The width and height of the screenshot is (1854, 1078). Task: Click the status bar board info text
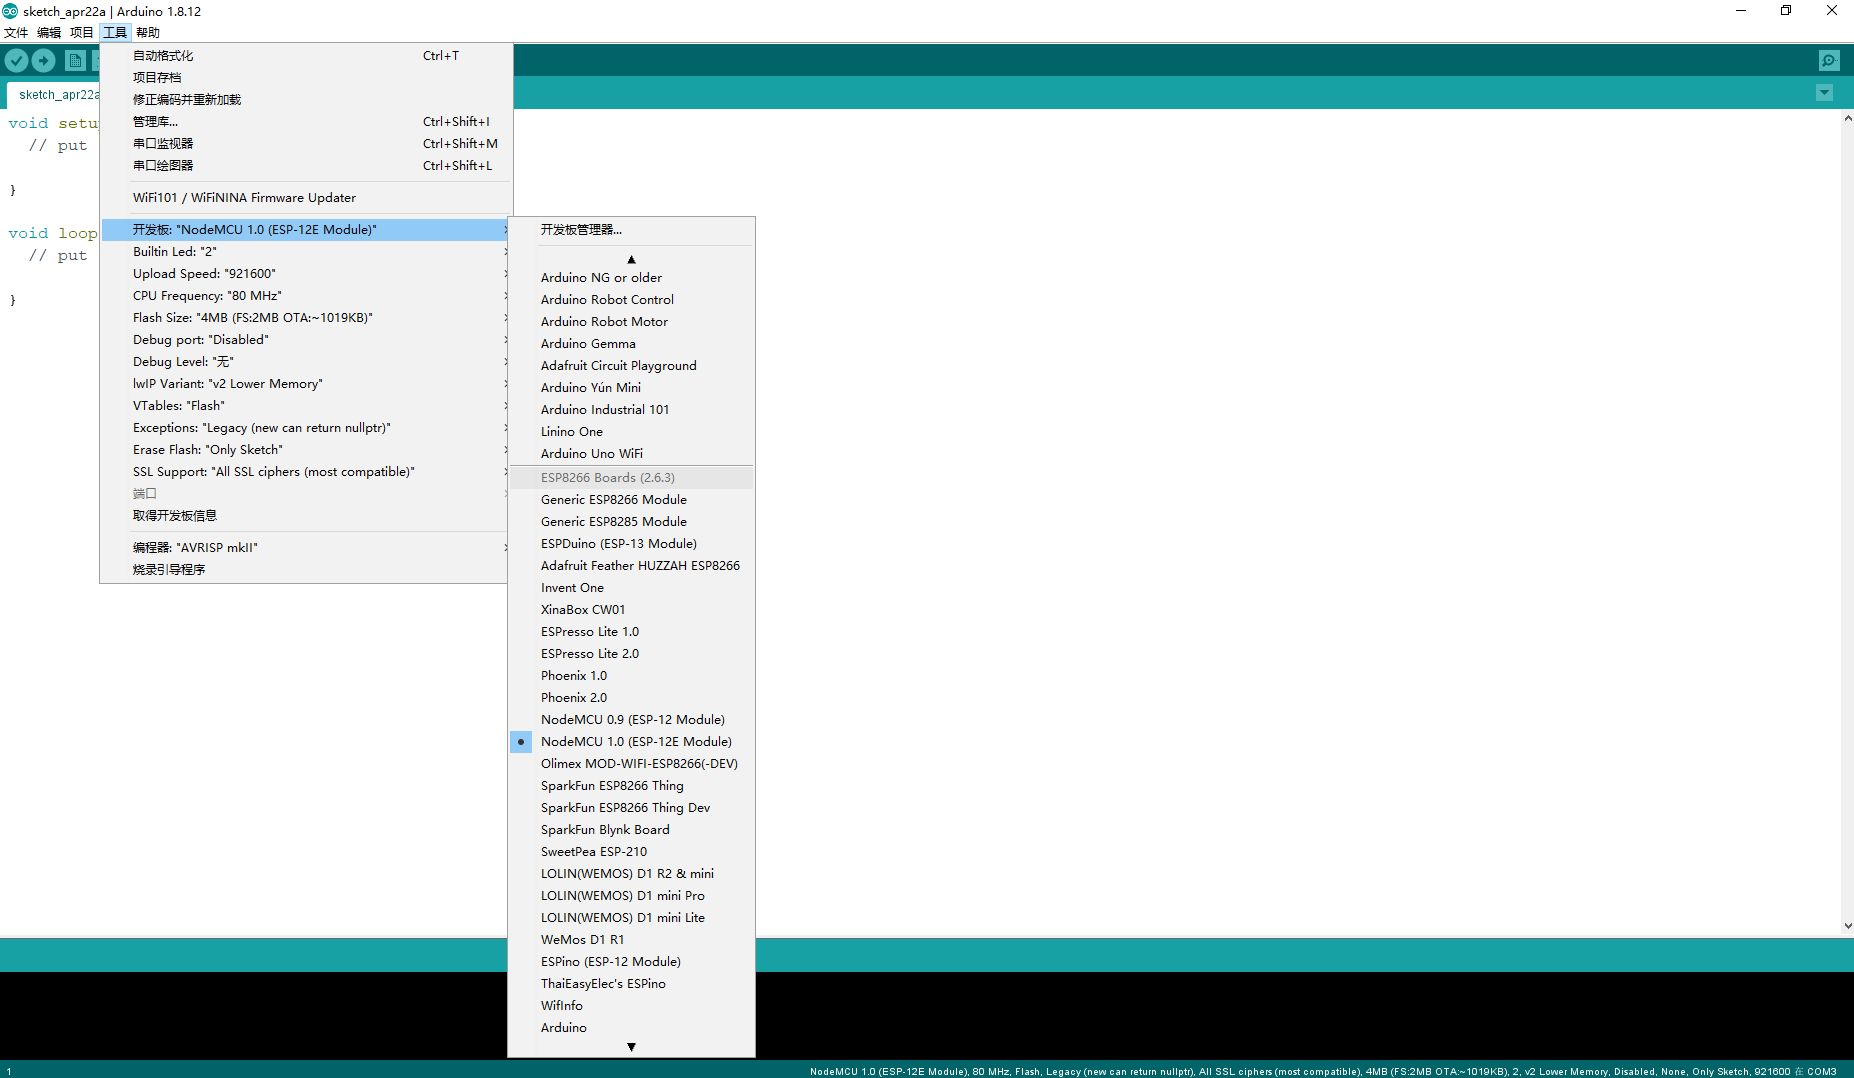coord(1322,1071)
